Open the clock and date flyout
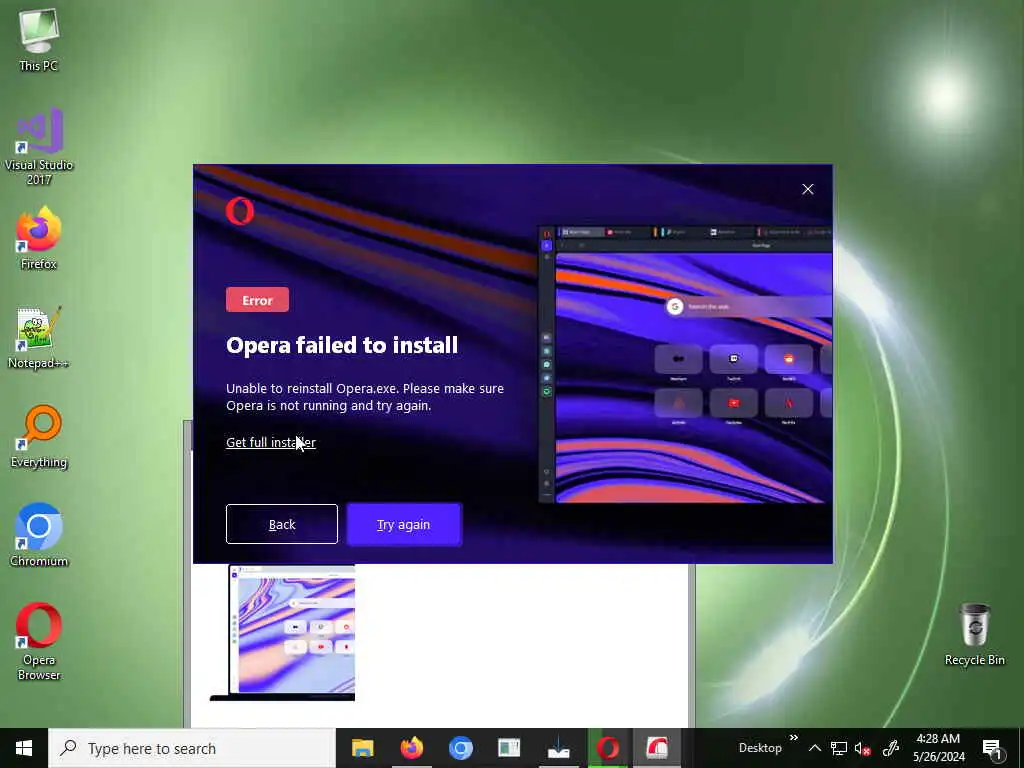Image resolution: width=1024 pixels, height=768 pixels. tap(938, 748)
